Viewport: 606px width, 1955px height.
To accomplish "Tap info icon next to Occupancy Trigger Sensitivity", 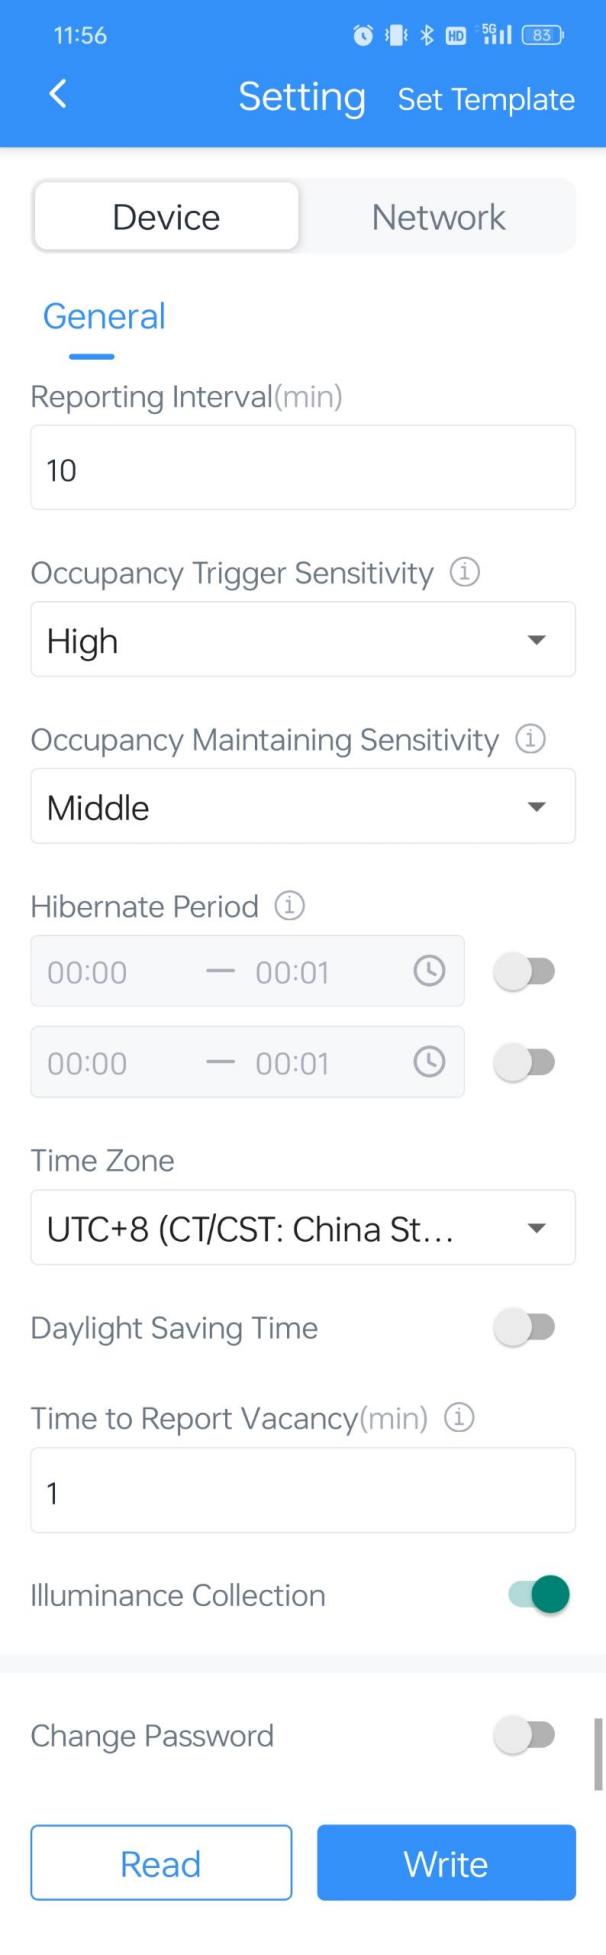I will click(464, 572).
